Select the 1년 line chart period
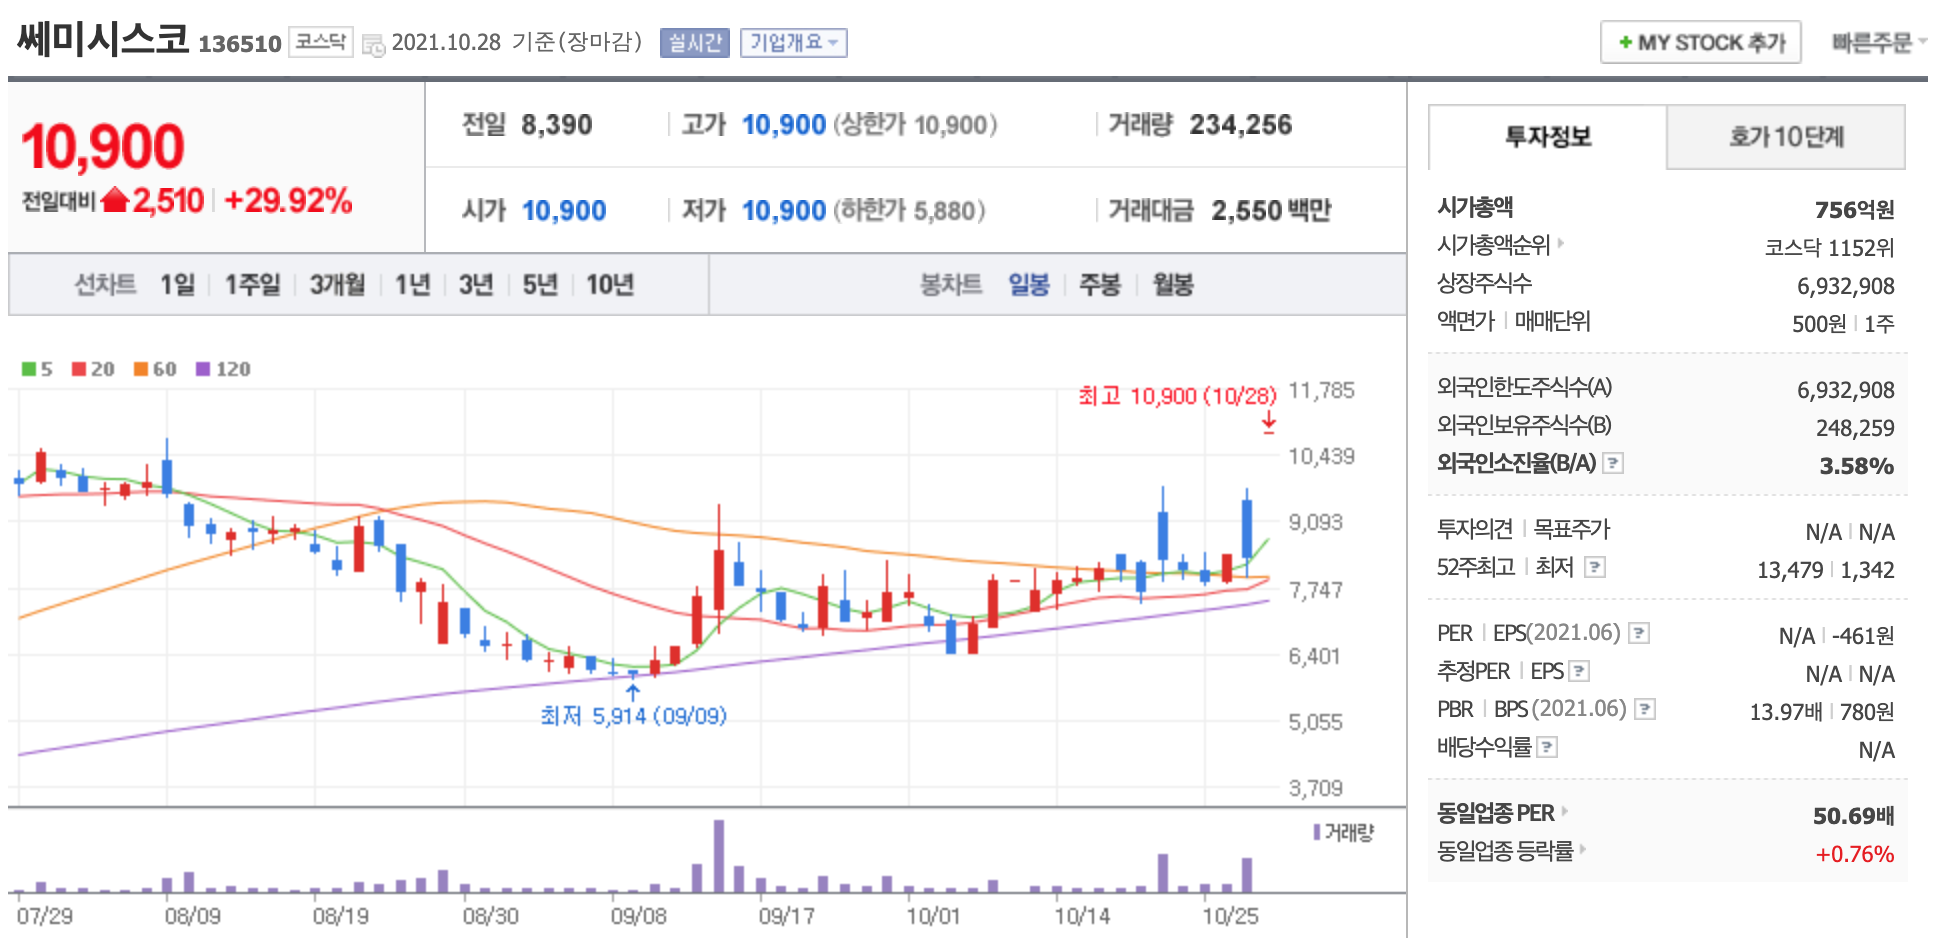 [x=412, y=285]
